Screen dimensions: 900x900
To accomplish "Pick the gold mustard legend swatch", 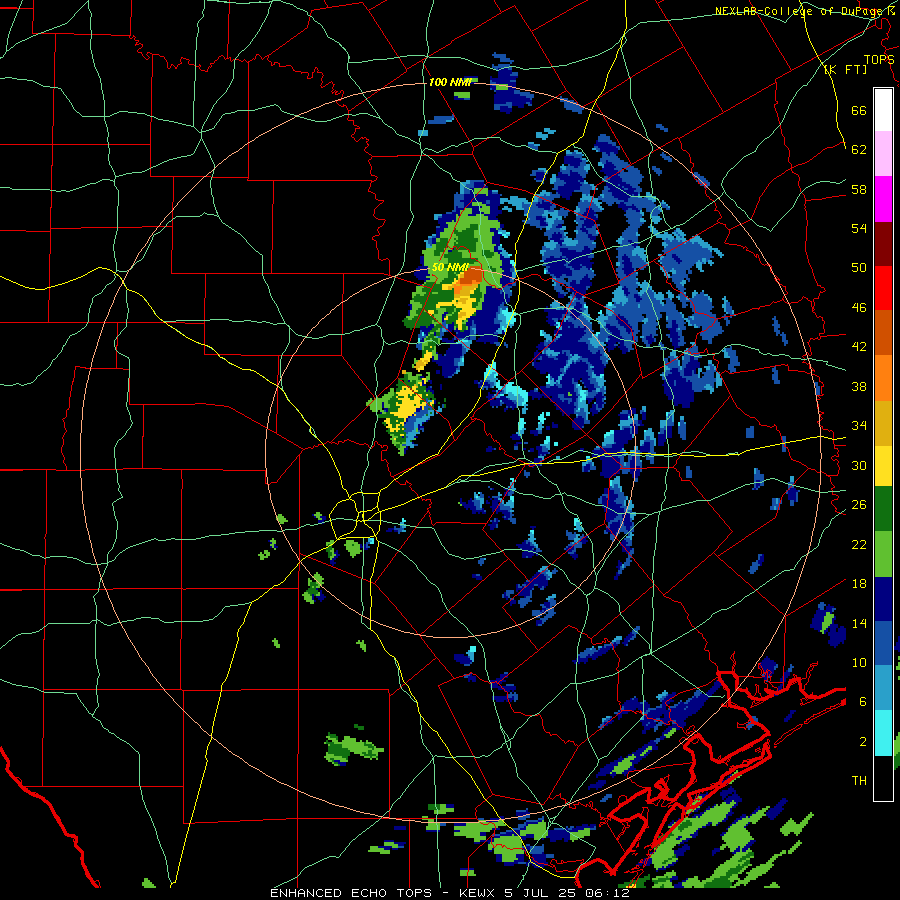I will coord(883,422).
